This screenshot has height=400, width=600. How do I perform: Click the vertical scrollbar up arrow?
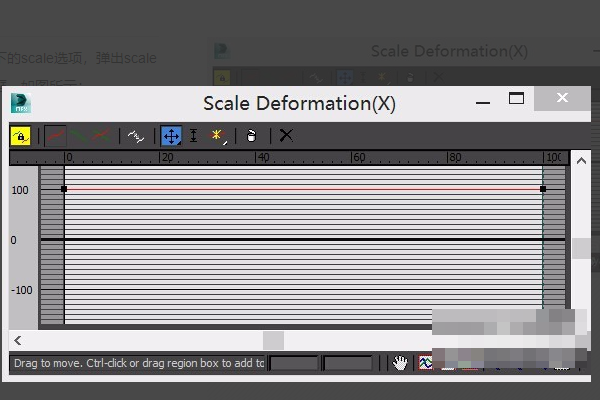(x=581, y=161)
